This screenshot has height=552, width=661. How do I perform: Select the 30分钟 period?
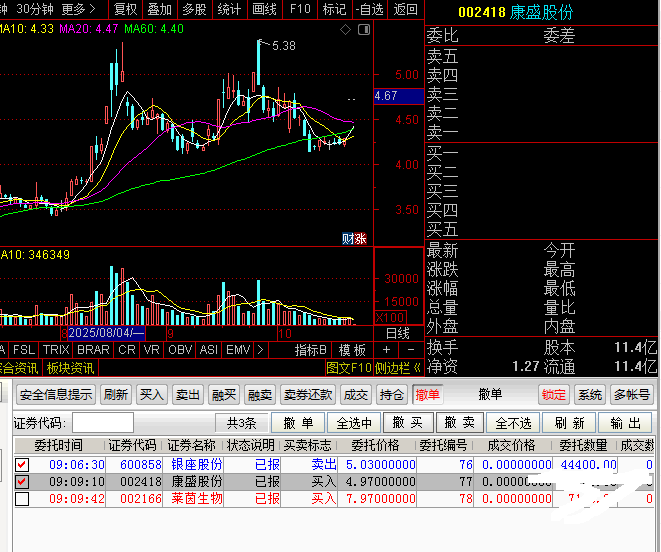pos(35,9)
